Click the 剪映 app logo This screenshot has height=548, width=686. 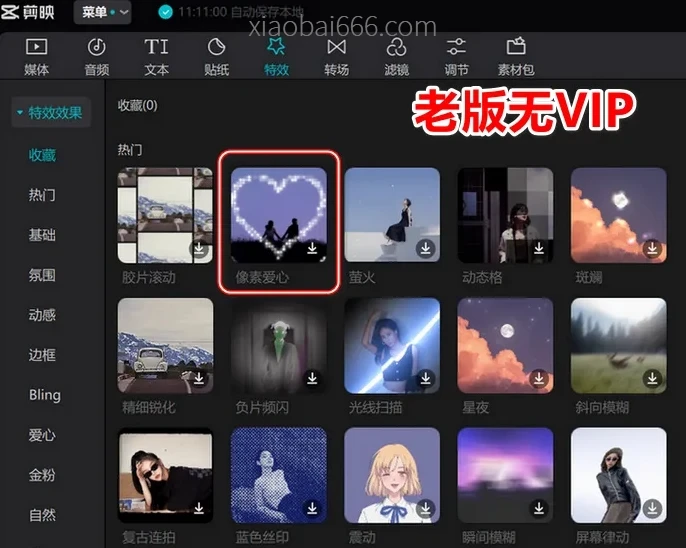click(28, 12)
